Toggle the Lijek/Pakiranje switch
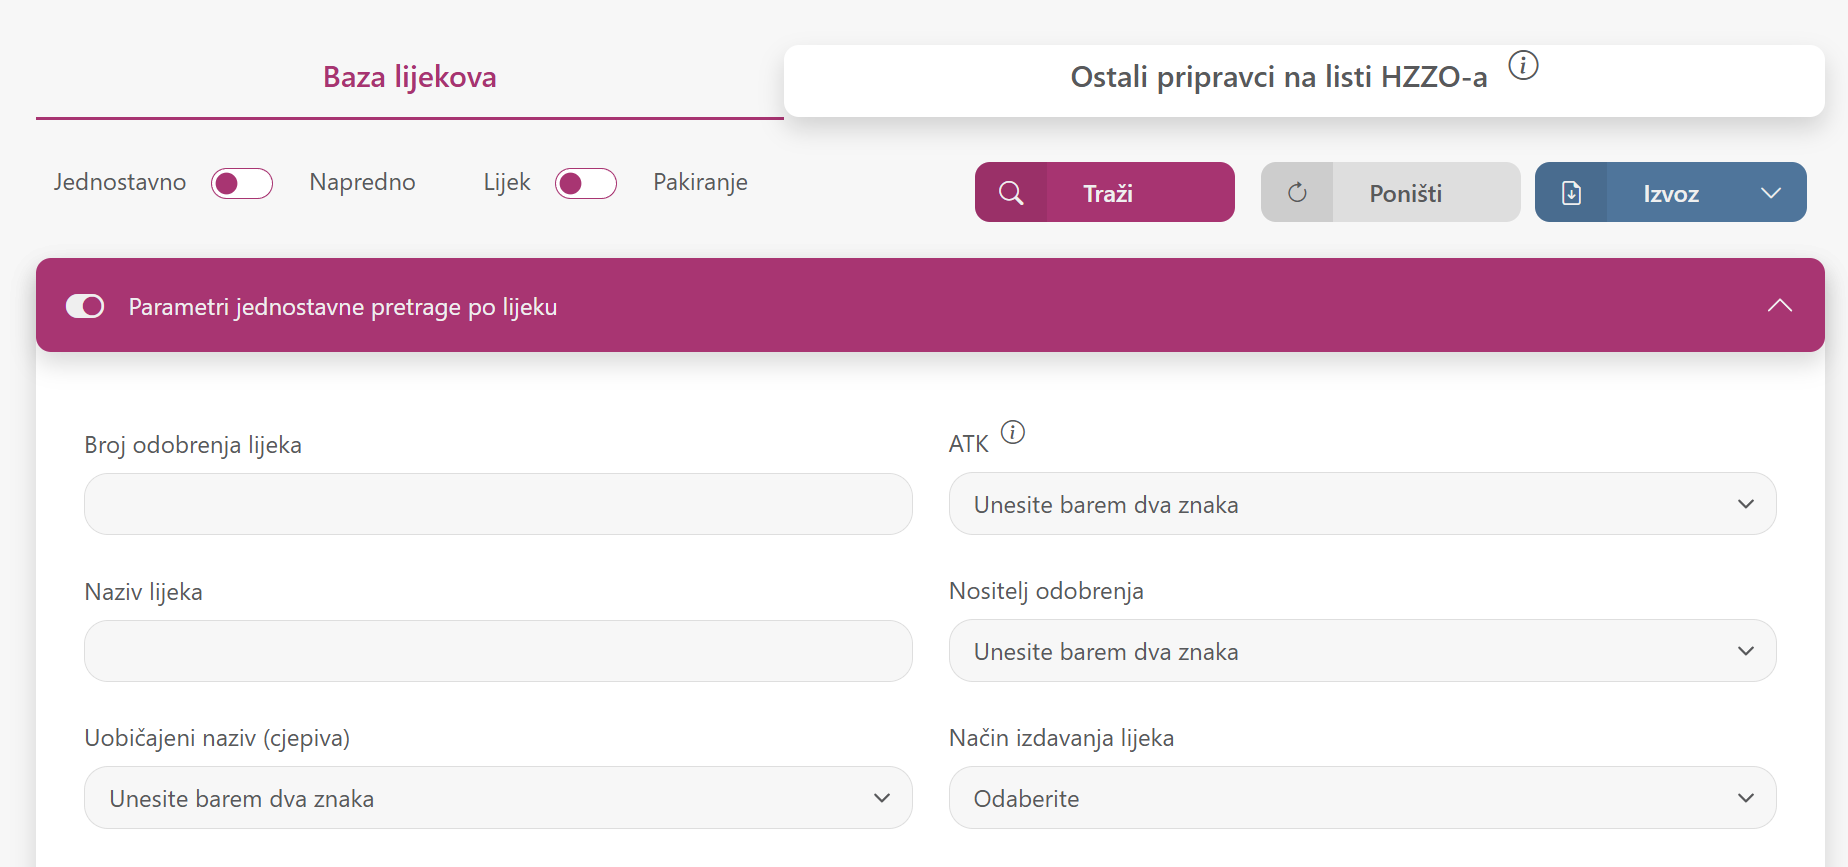This screenshot has width=1848, height=867. pyautogui.click(x=586, y=184)
